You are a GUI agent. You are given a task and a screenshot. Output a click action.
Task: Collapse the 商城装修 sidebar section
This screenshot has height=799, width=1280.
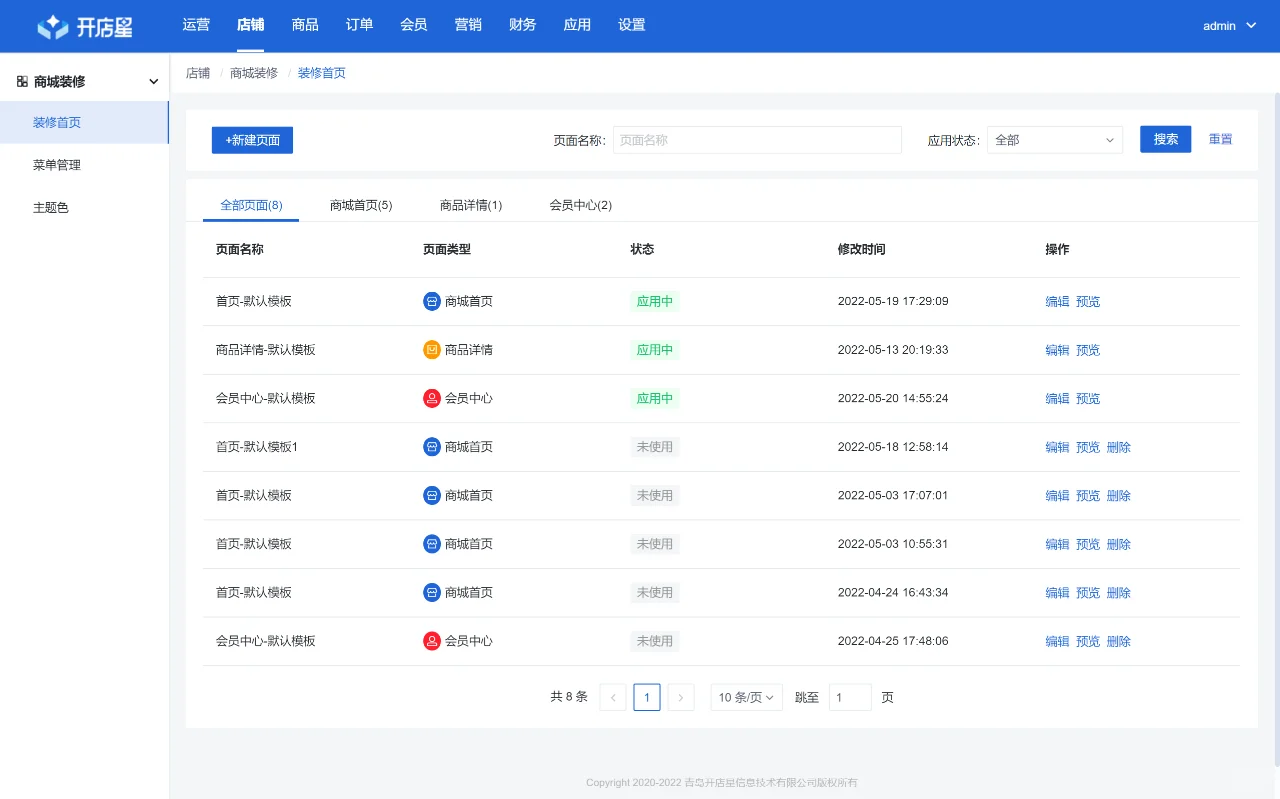point(153,80)
